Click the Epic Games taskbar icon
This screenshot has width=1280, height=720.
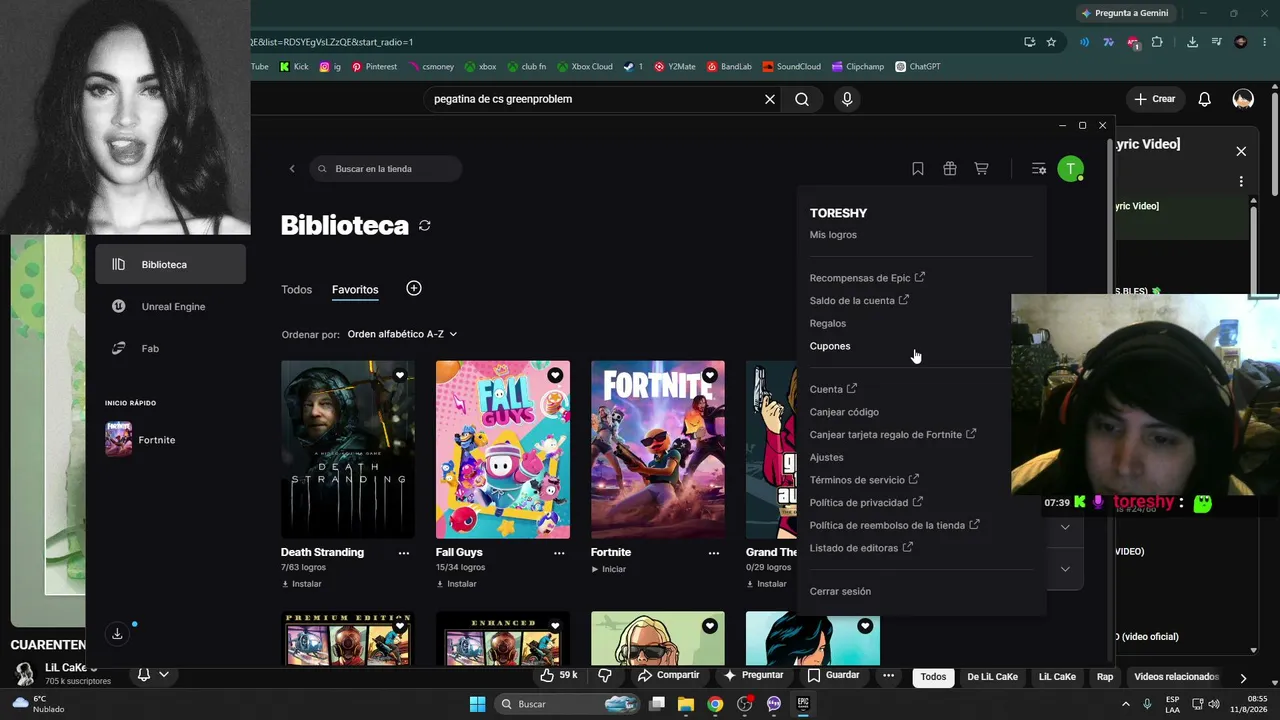[802, 704]
